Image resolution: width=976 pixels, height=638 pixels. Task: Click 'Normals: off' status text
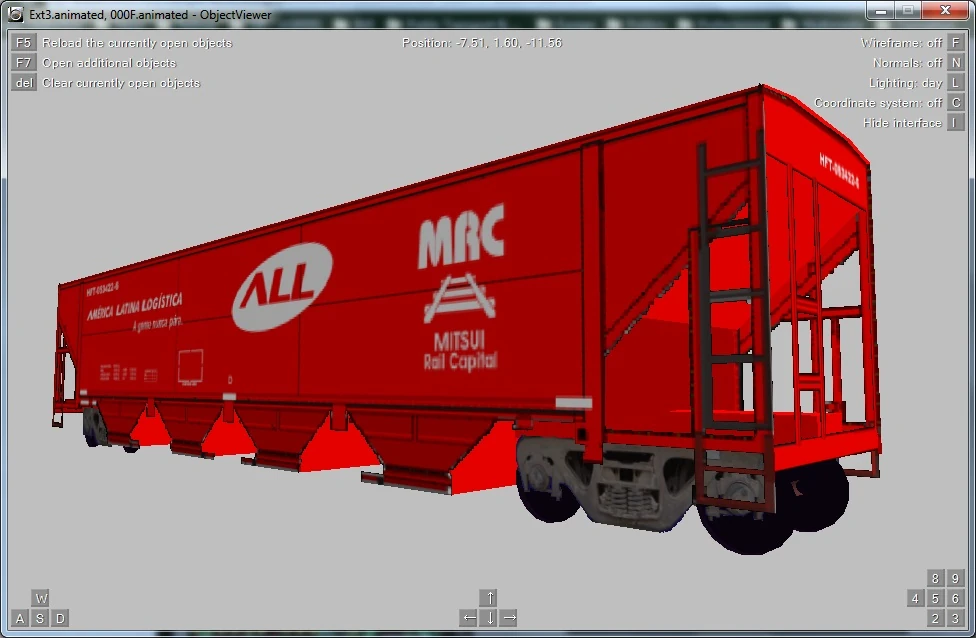tap(908, 63)
